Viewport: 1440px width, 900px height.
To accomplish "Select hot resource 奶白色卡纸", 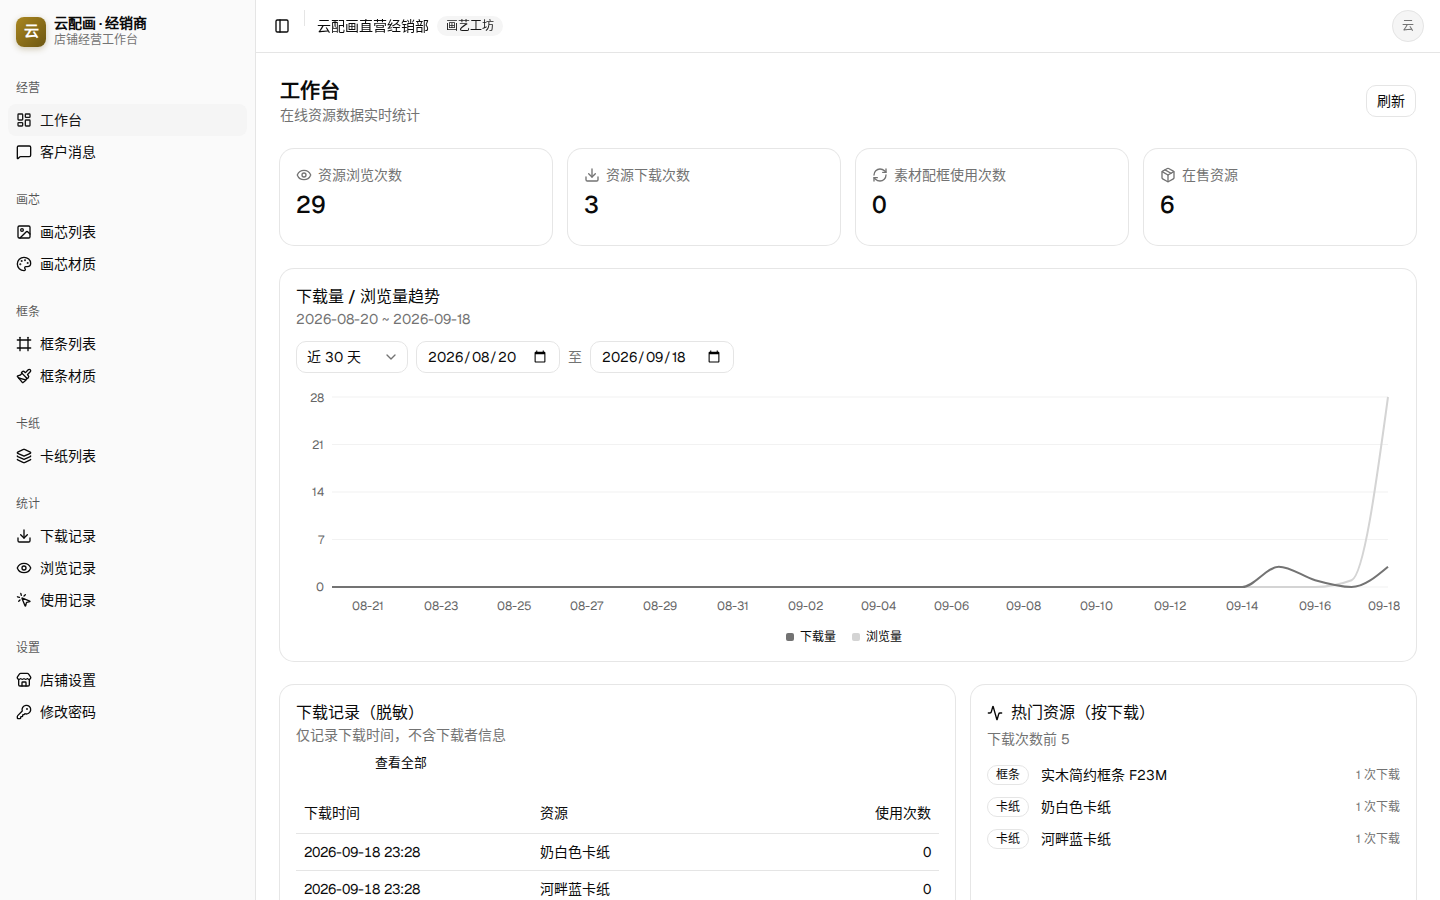I will 1075,807.
